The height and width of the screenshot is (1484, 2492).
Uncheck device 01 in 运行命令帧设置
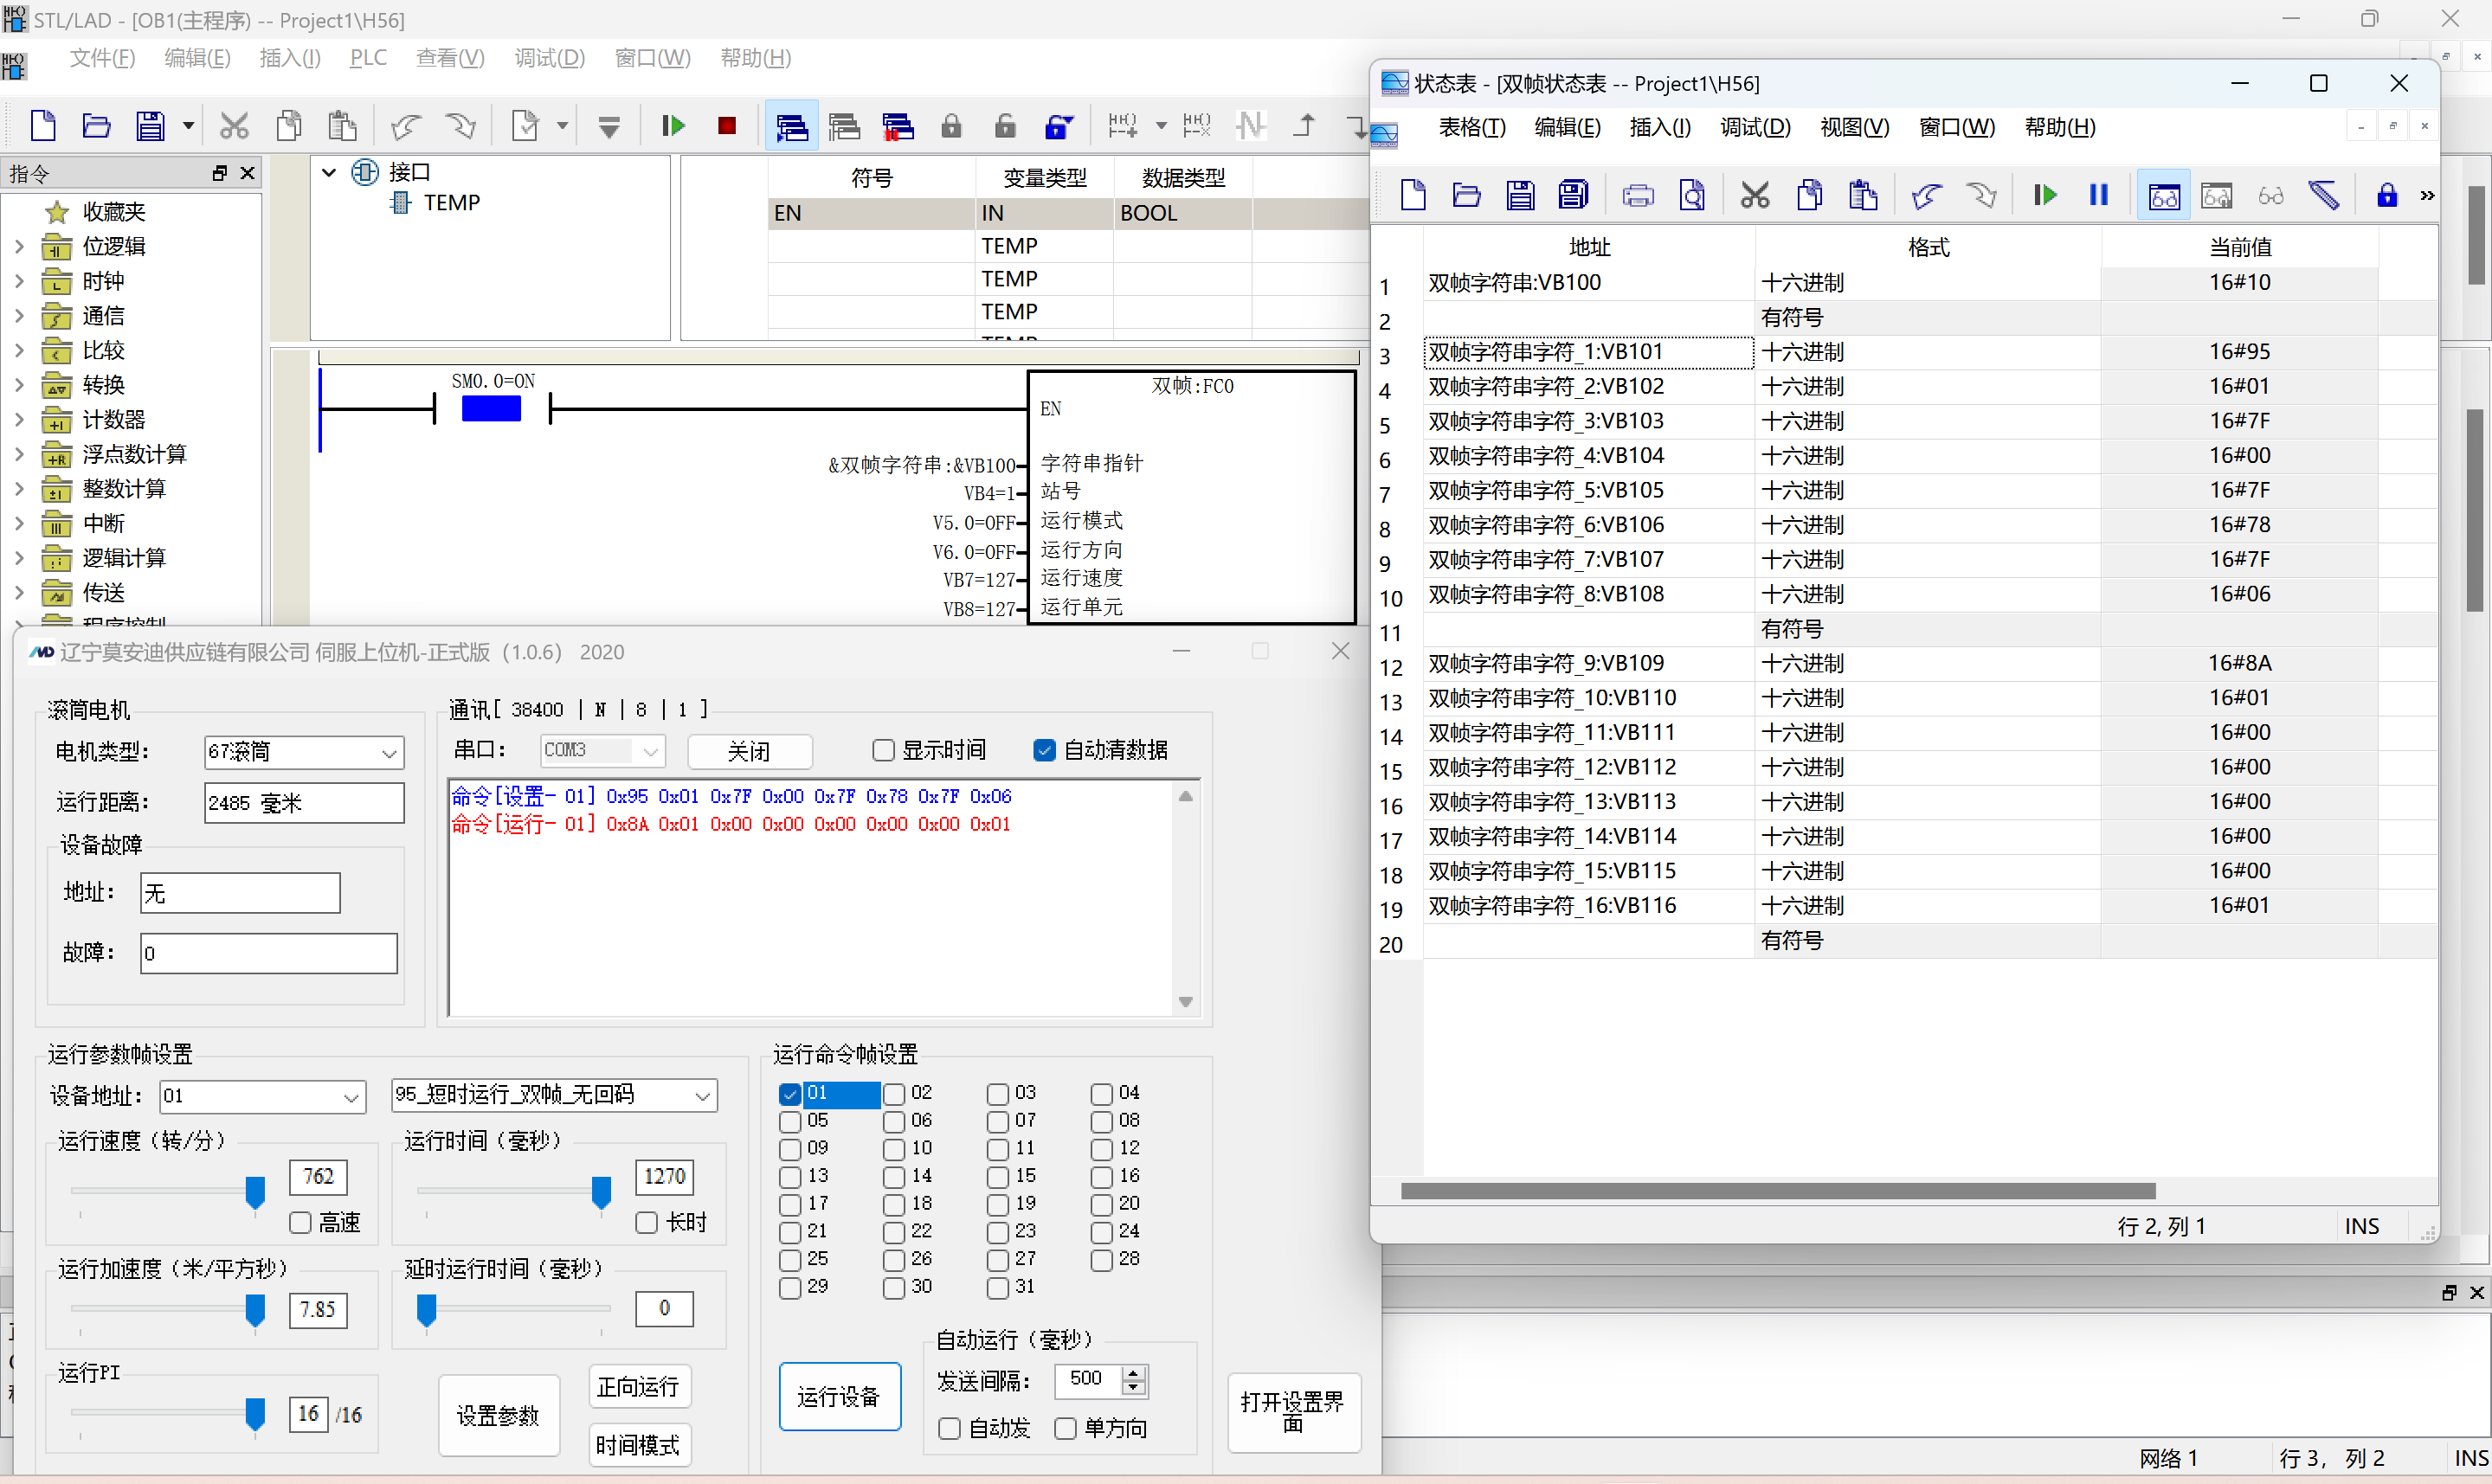[790, 1094]
